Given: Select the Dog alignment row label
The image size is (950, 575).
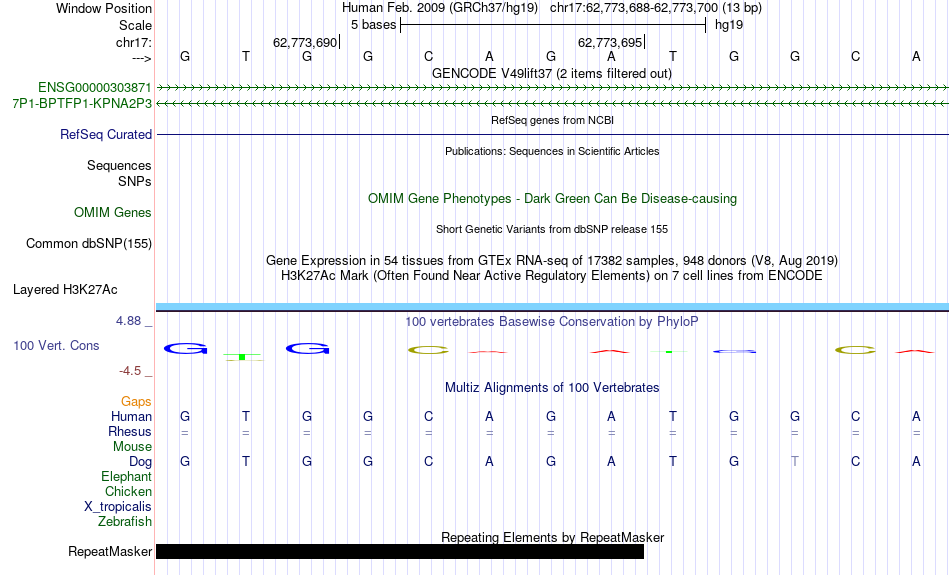Looking at the screenshot, I should pyautogui.click(x=140, y=462).
